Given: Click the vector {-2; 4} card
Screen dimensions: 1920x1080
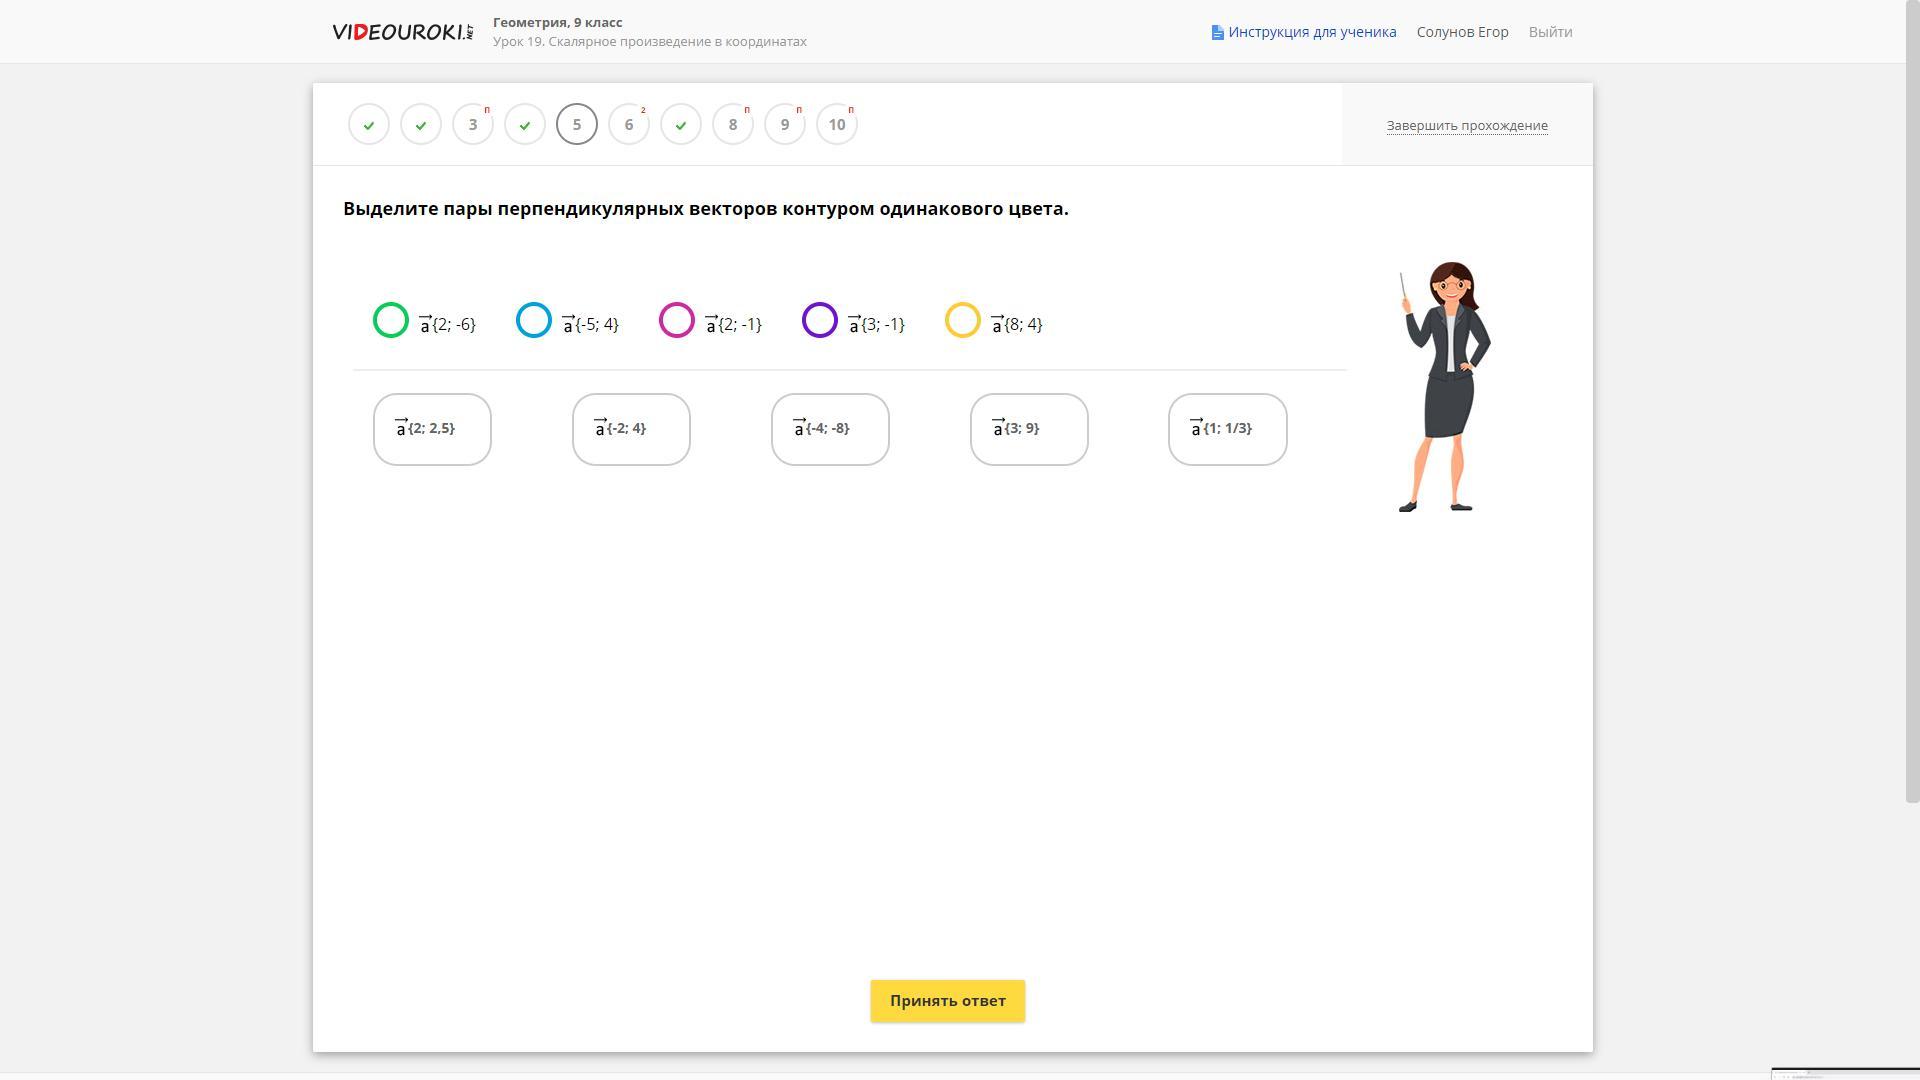Looking at the screenshot, I should click(631, 429).
